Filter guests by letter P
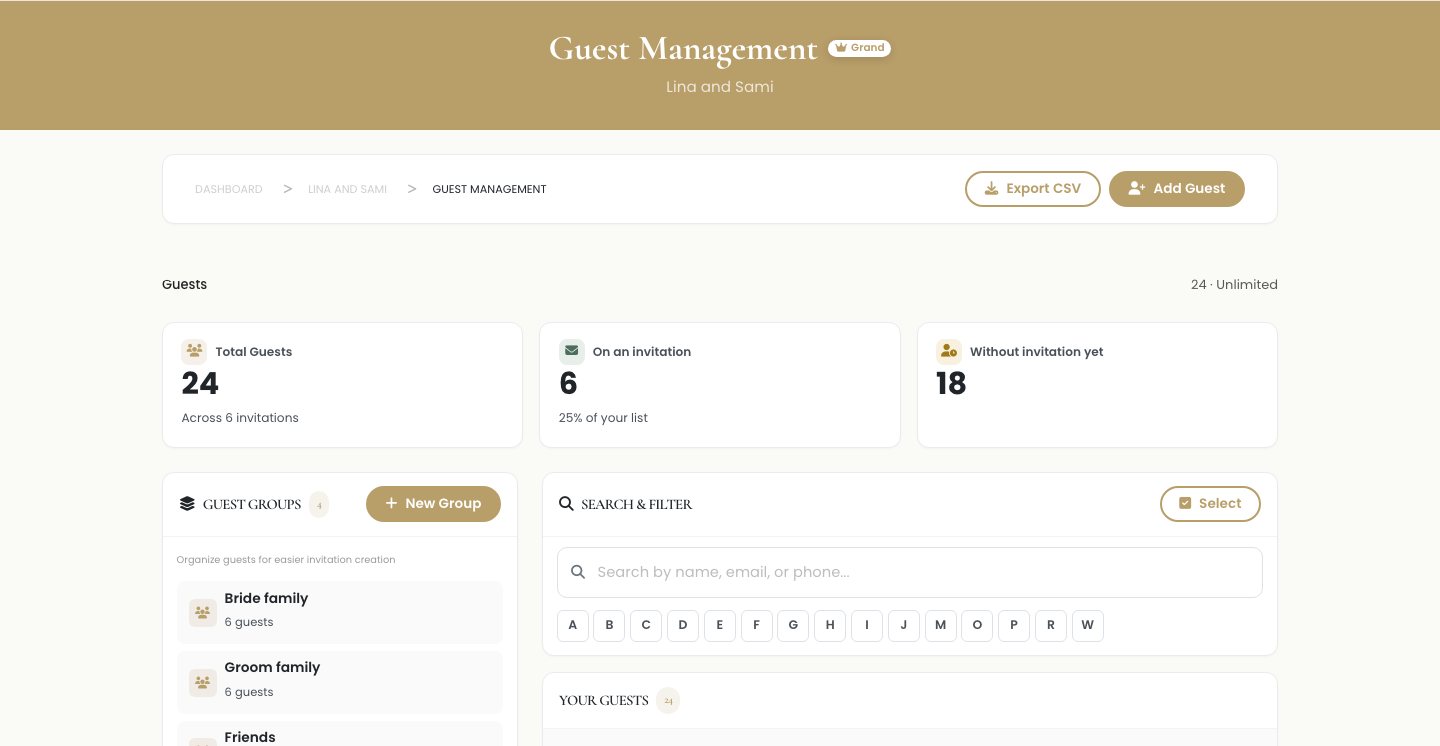The width and height of the screenshot is (1440, 746). pos(1014,625)
